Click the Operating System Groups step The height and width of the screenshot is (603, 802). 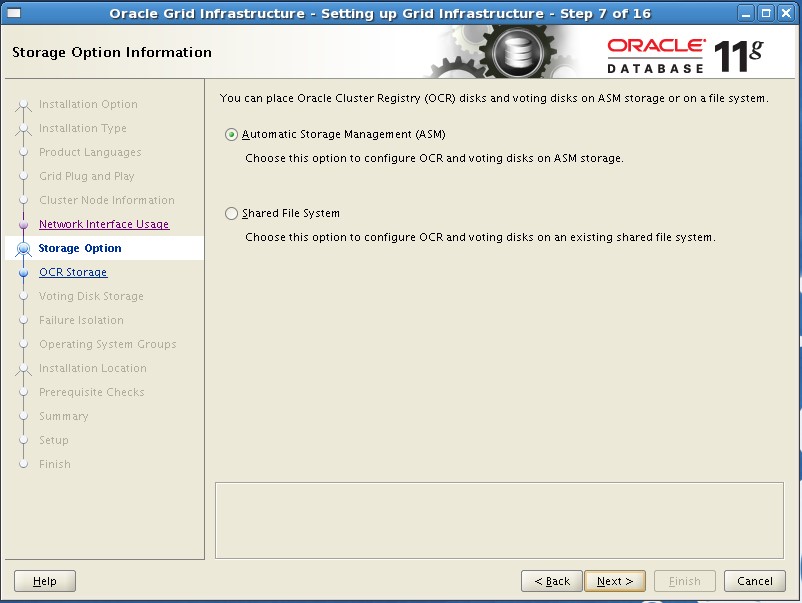pyautogui.click(x=107, y=344)
